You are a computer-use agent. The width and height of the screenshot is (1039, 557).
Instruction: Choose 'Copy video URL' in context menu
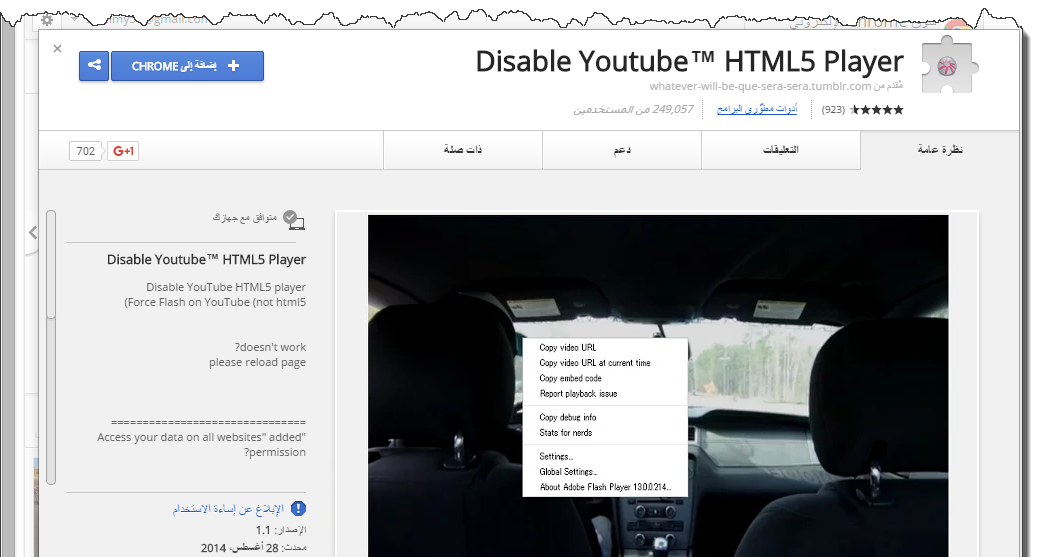[567, 348]
